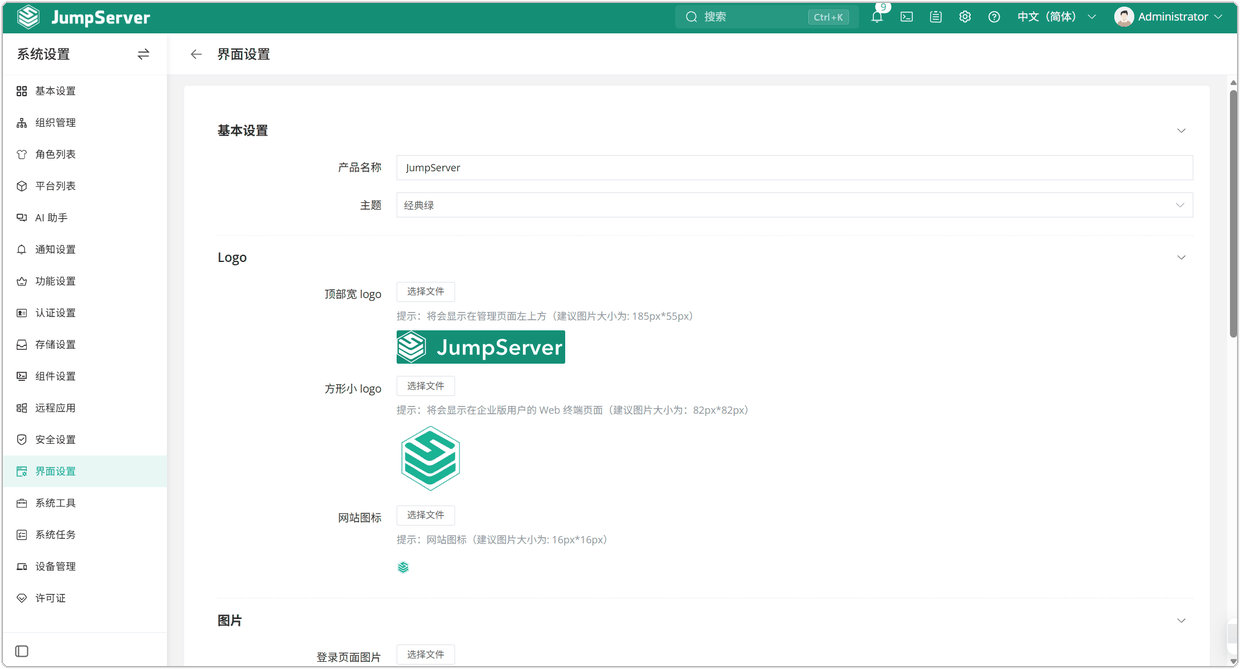
Task: Go to 设备管理 in the sidebar
Action: [84, 567]
